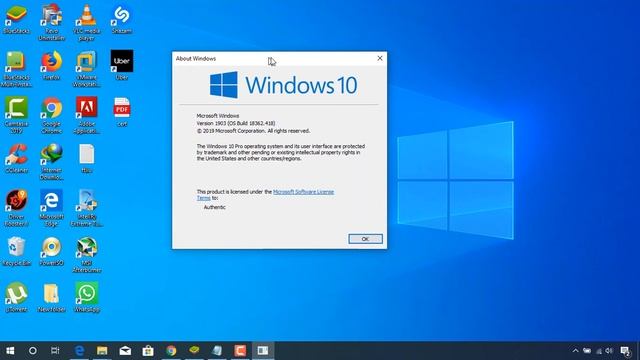Viewport: 640px width, 360px height.
Task: Open Intel Extreme Tuning Utility shortcut
Action: [87, 208]
